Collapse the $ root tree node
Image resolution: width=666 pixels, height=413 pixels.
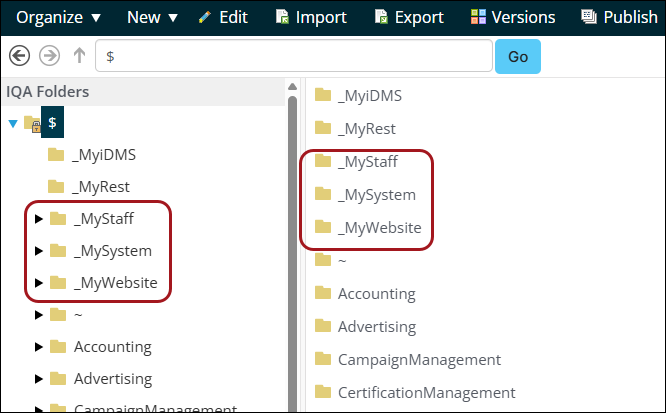tap(12, 124)
